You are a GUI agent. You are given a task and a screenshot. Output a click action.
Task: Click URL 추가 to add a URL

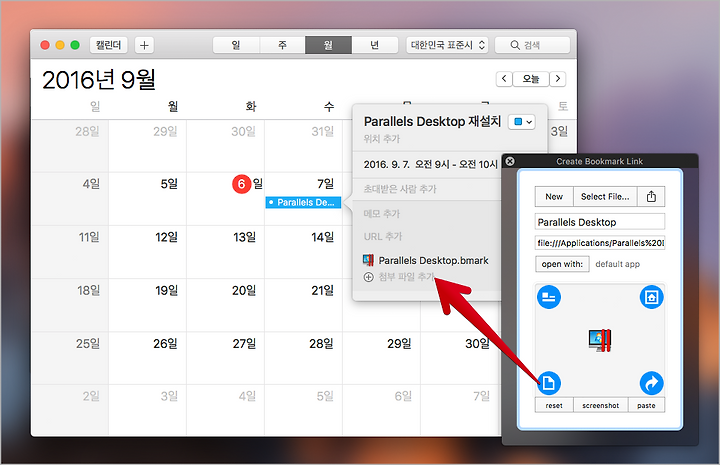coord(382,236)
